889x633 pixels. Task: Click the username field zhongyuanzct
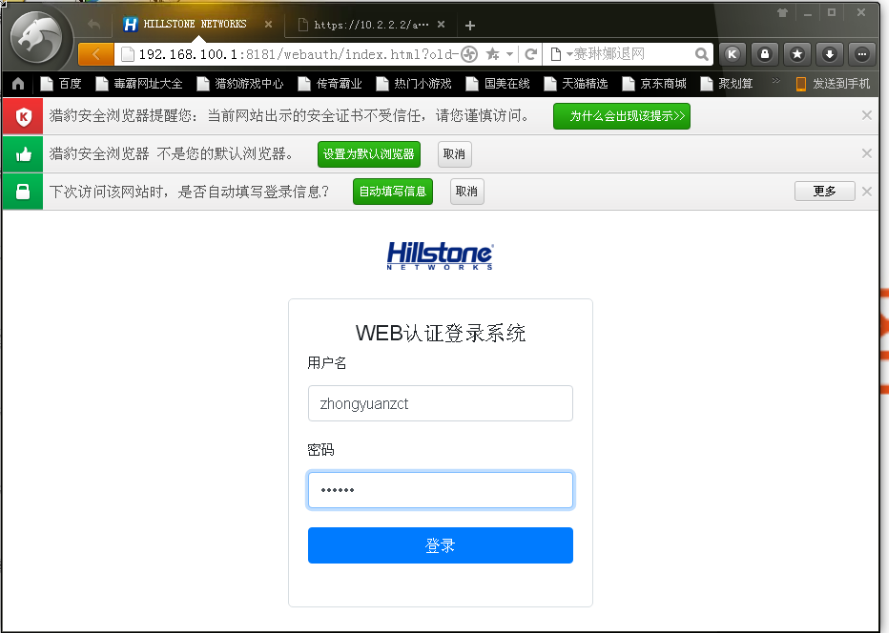440,403
